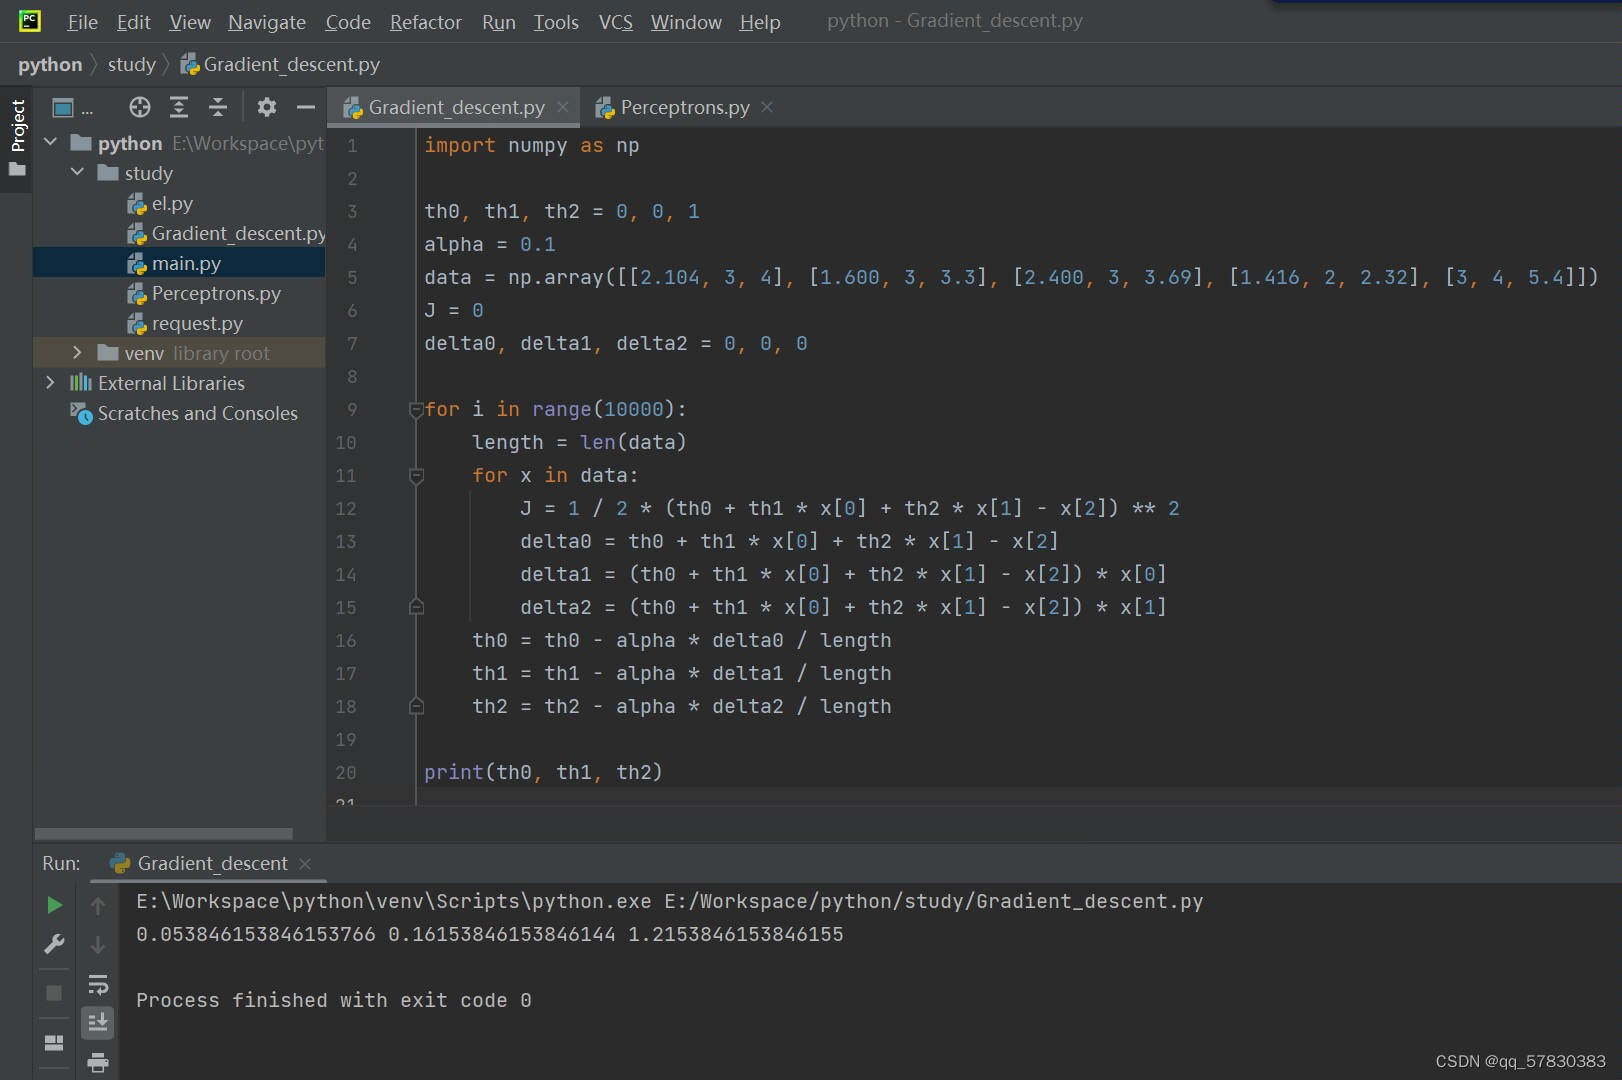Click the import numpy as np line

click(x=532, y=146)
